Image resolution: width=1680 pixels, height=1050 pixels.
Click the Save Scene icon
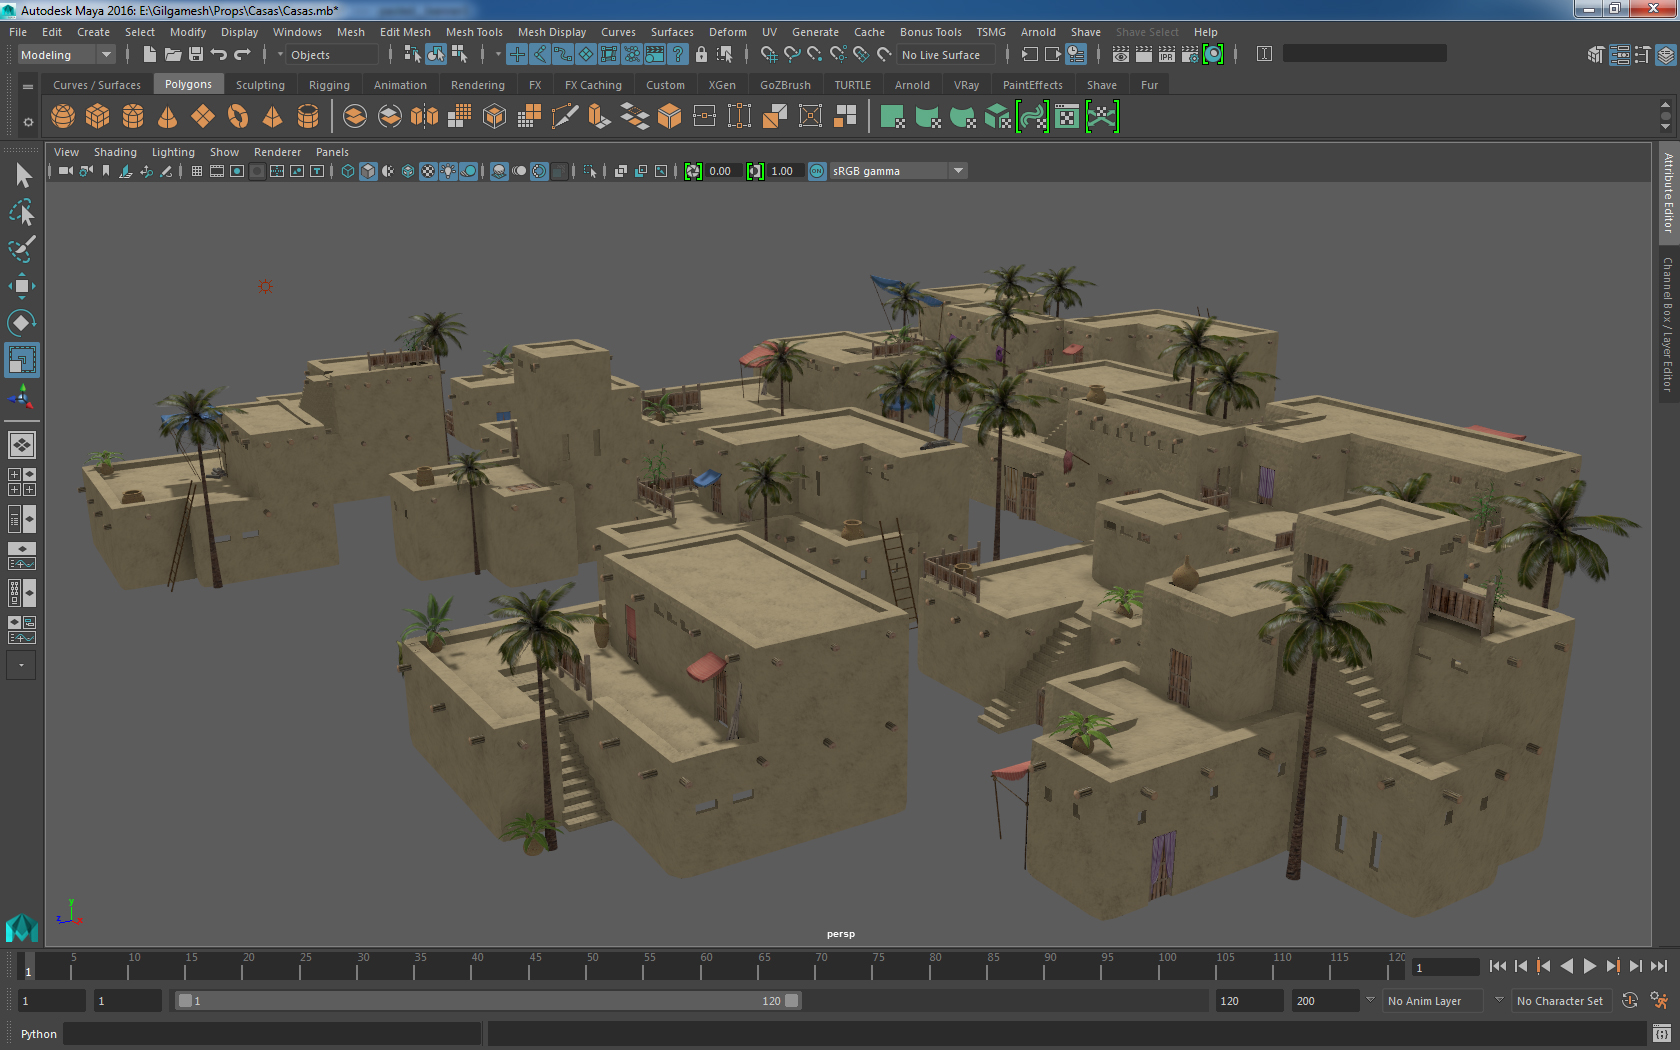[x=196, y=55]
